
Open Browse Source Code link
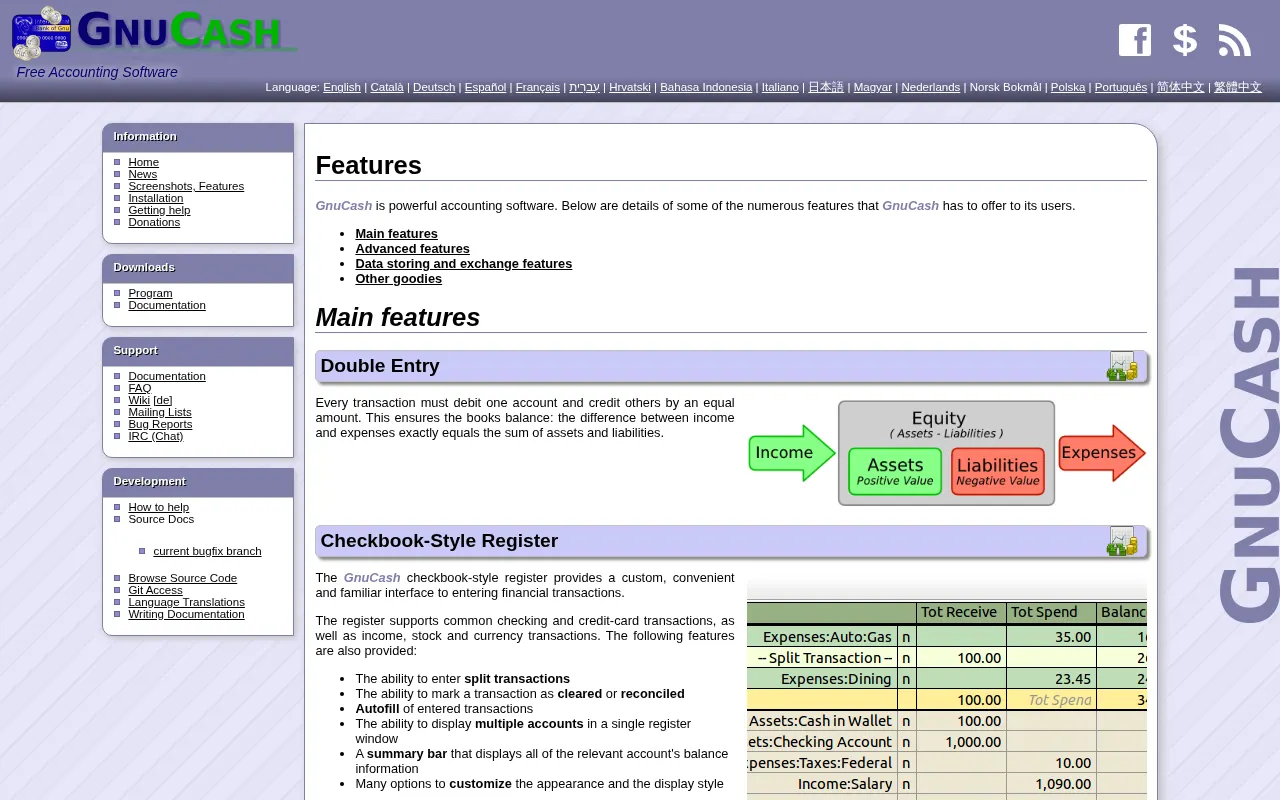[x=182, y=578]
